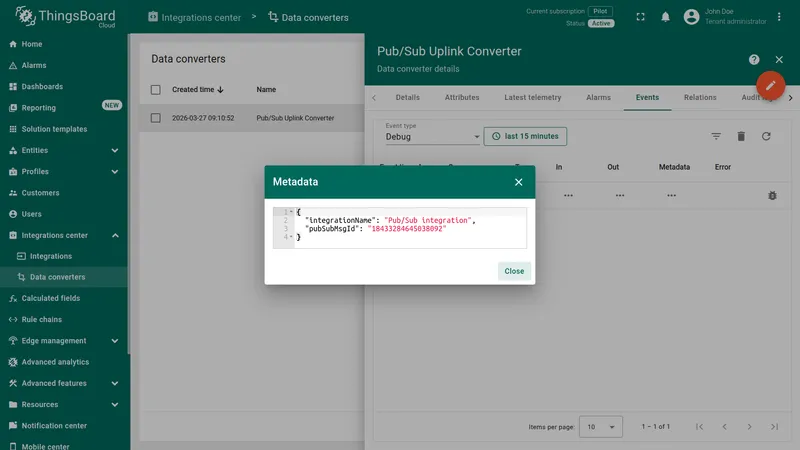This screenshot has width=800, height=450.
Task: Click Data converters breadcrumb
Action: (308, 17)
